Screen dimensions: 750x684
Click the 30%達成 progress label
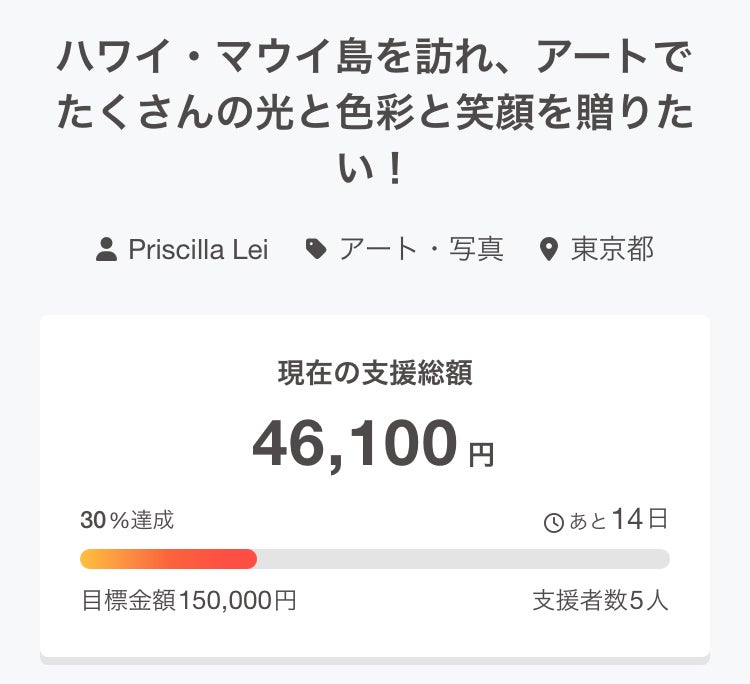pyautogui.click(x=127, y=520)
